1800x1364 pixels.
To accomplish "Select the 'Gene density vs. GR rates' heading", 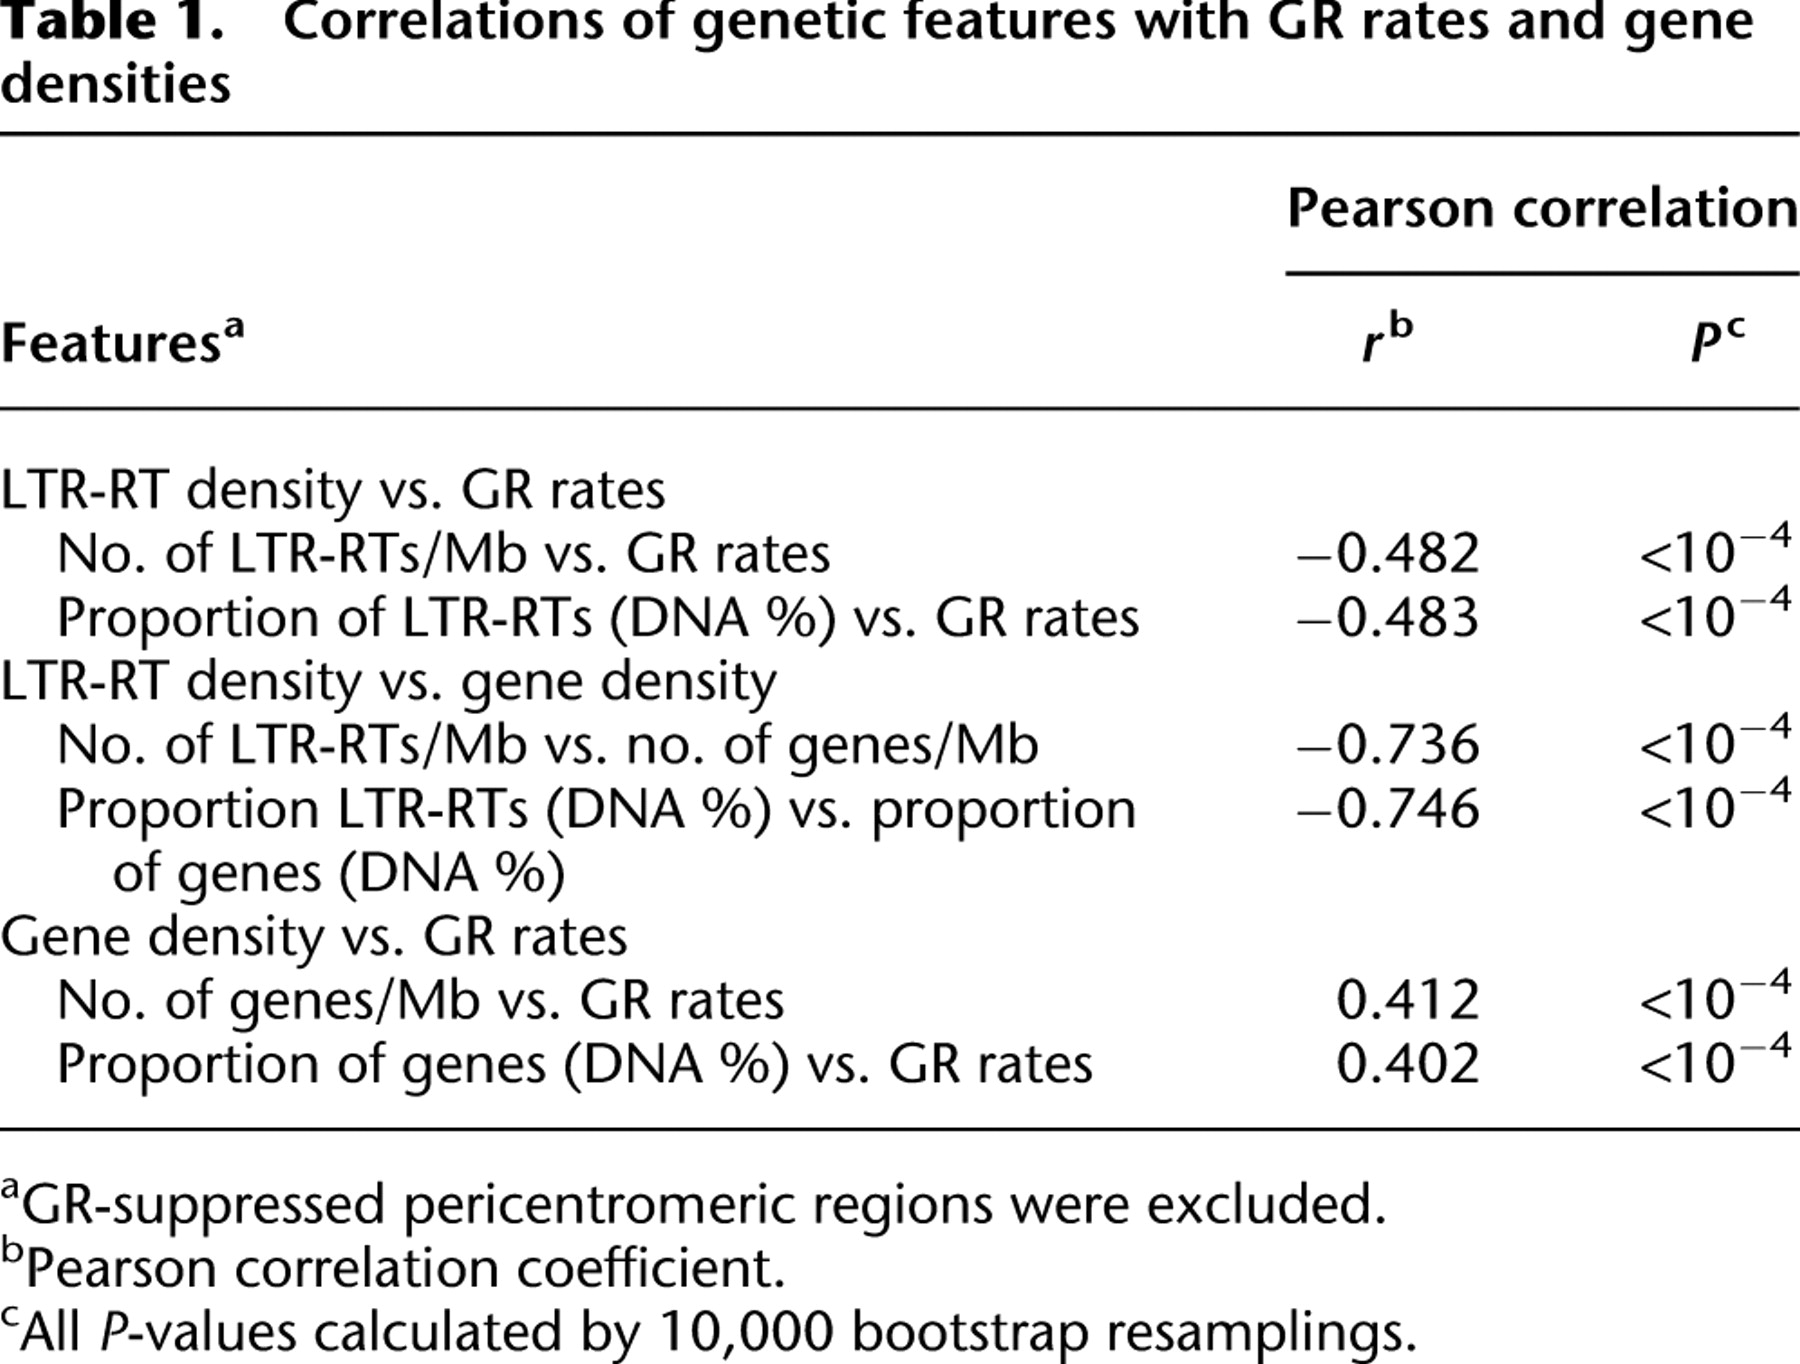I will [x=314, y=937].
